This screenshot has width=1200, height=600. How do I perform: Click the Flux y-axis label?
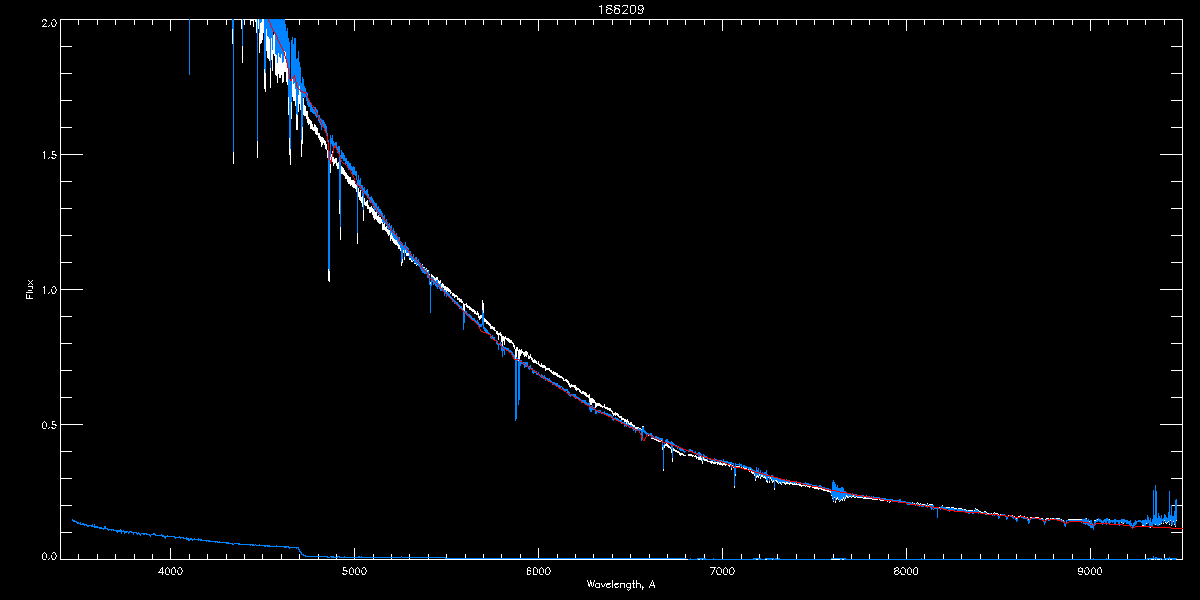click(x=30, y=290)
